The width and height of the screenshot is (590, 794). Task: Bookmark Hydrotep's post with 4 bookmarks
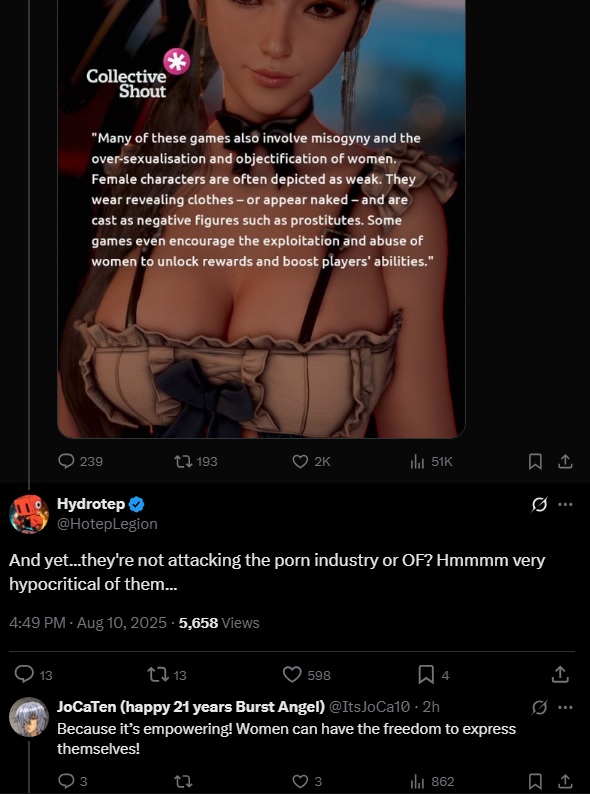tap(434, 674)
